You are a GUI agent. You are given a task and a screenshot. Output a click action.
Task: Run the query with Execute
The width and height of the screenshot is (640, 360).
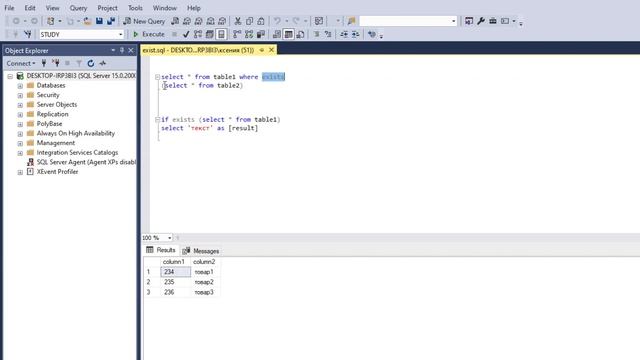149,34
